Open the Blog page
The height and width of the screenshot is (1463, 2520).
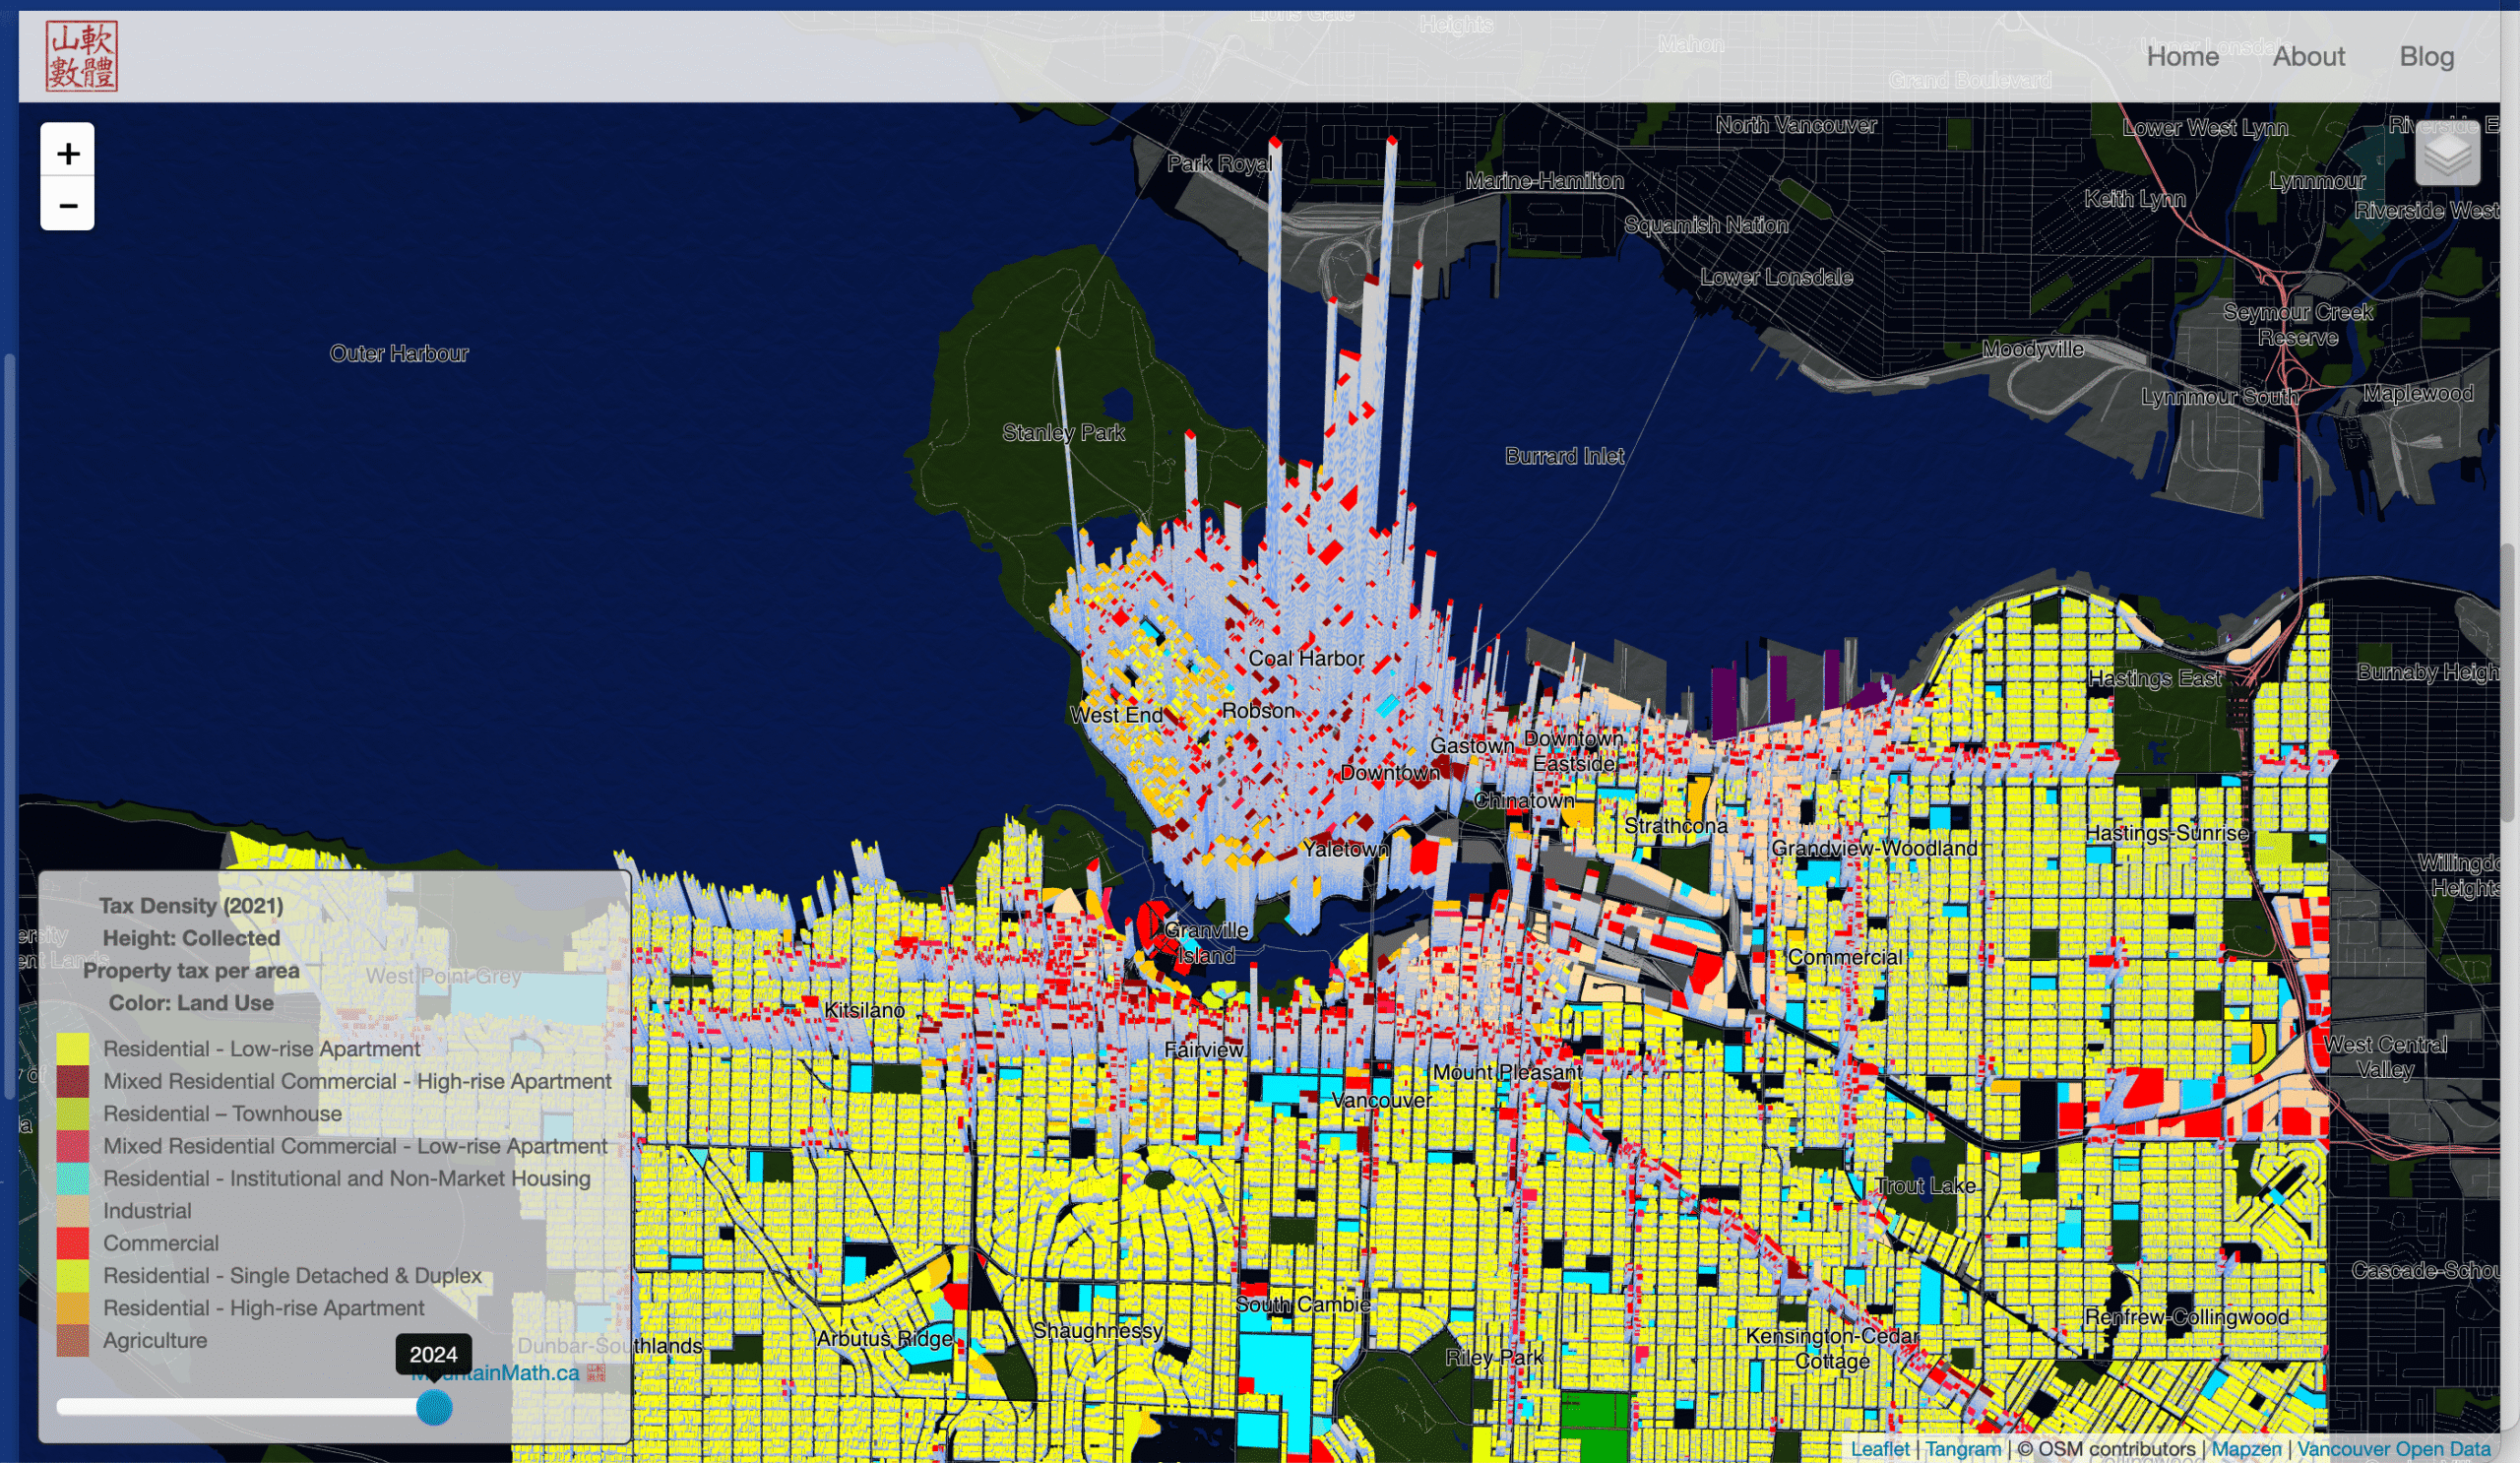[2426, 57]
